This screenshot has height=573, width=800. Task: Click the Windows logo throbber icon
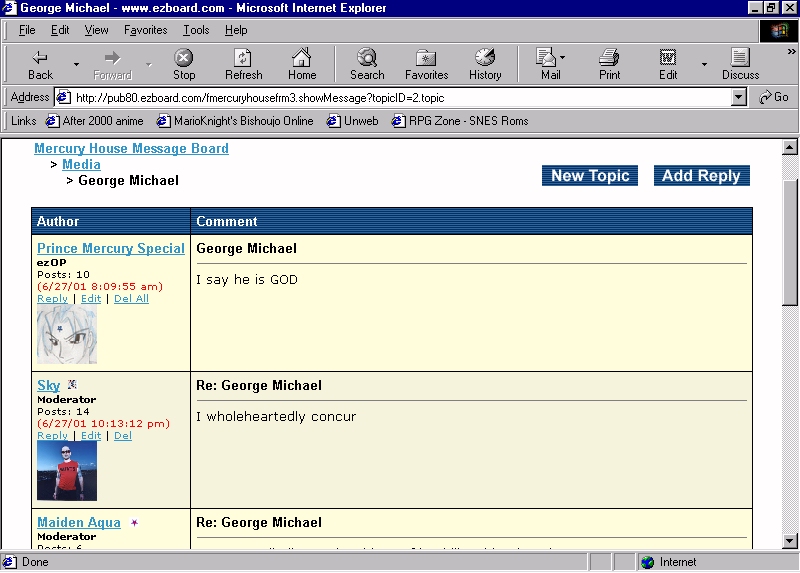pyautogui.click(x=779, y=31)
